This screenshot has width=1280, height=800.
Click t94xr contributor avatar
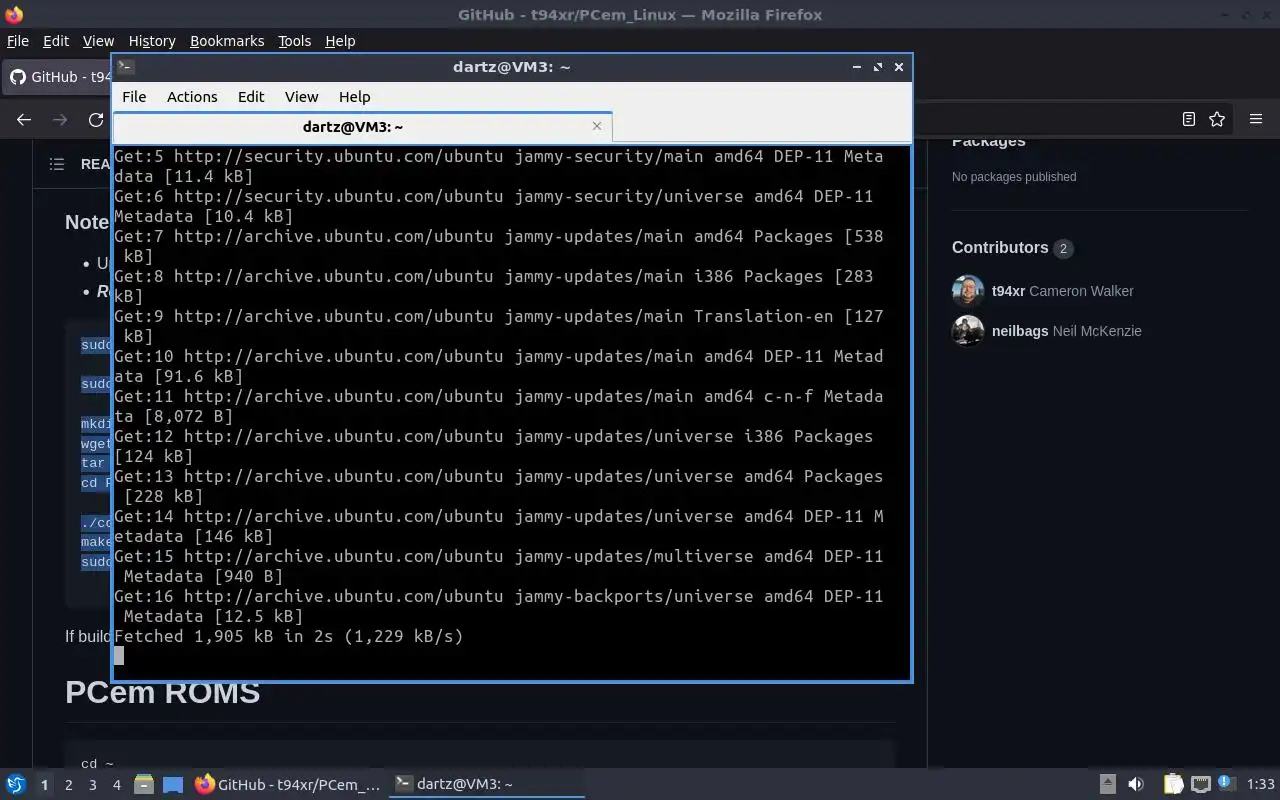(x=967, y=291)
